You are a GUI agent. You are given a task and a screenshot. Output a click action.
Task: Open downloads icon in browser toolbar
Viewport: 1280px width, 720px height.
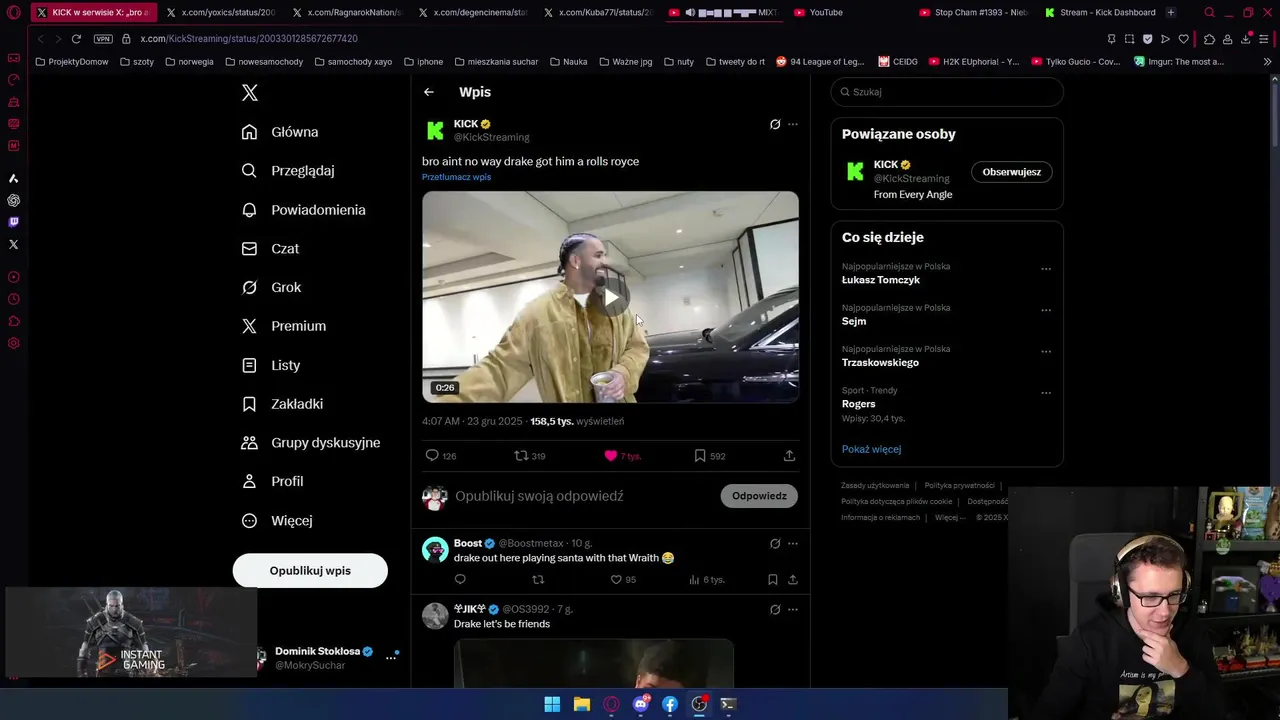1246,39
